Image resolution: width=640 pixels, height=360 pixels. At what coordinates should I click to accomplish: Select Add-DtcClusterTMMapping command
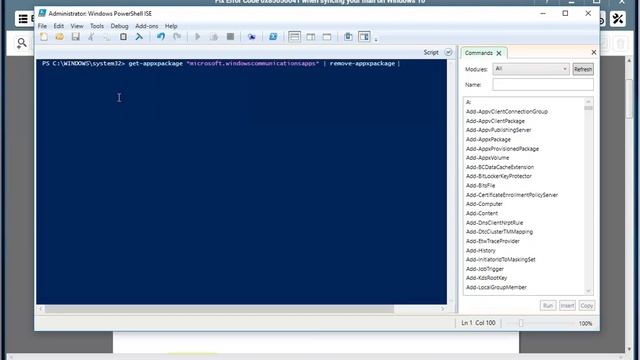point(499,231)
